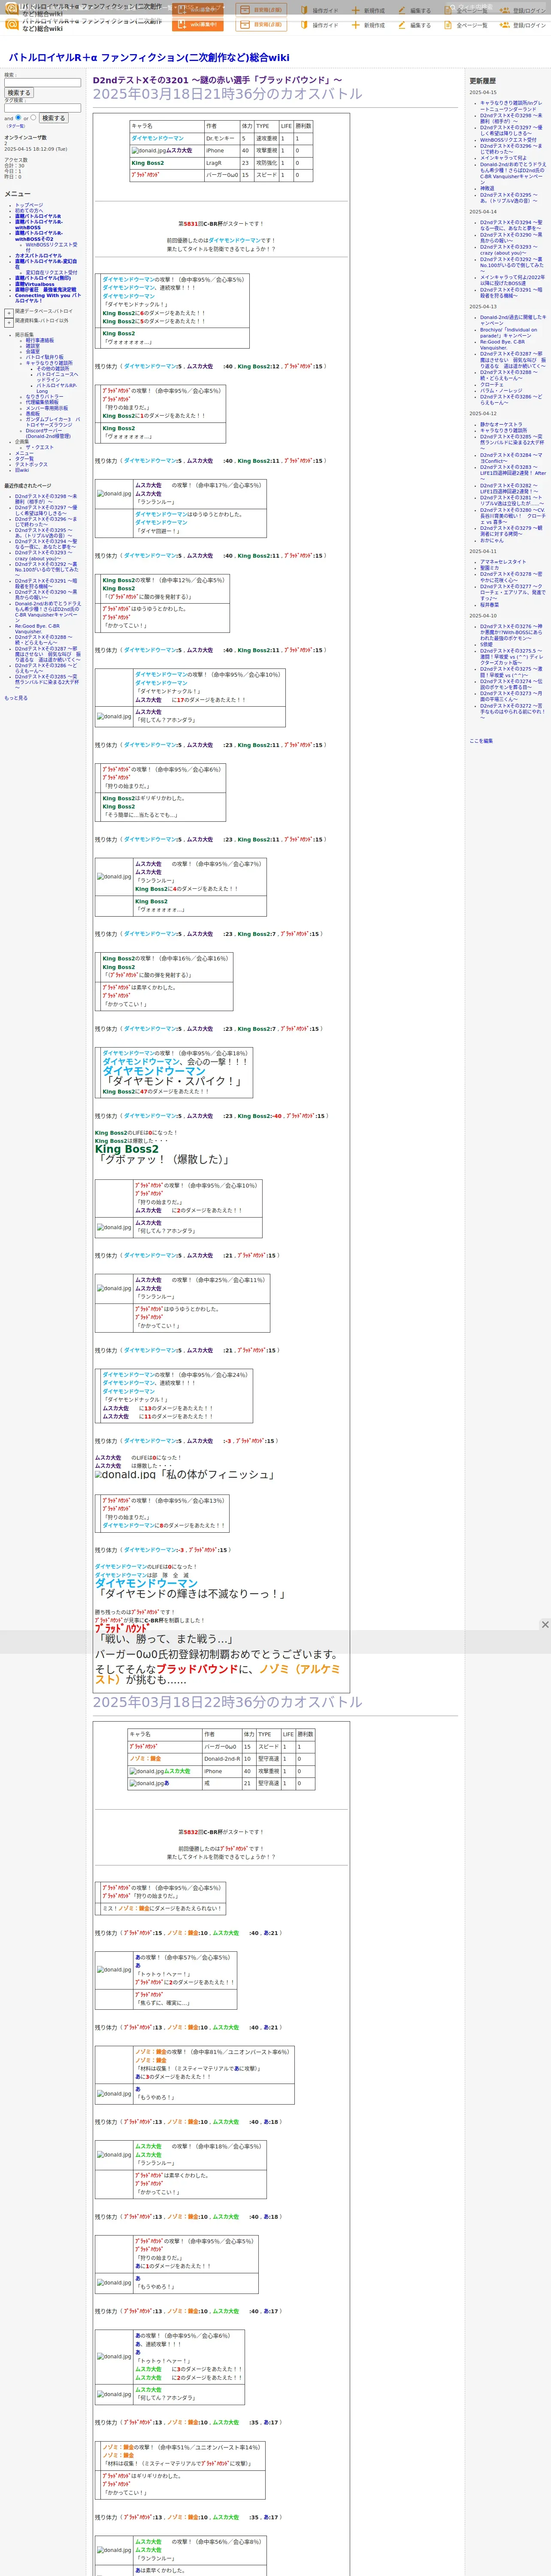Viewport: 551px width, 2576px height.
Task: Open 旧wiki link in sidebar
Action: (x=22, y=470)
